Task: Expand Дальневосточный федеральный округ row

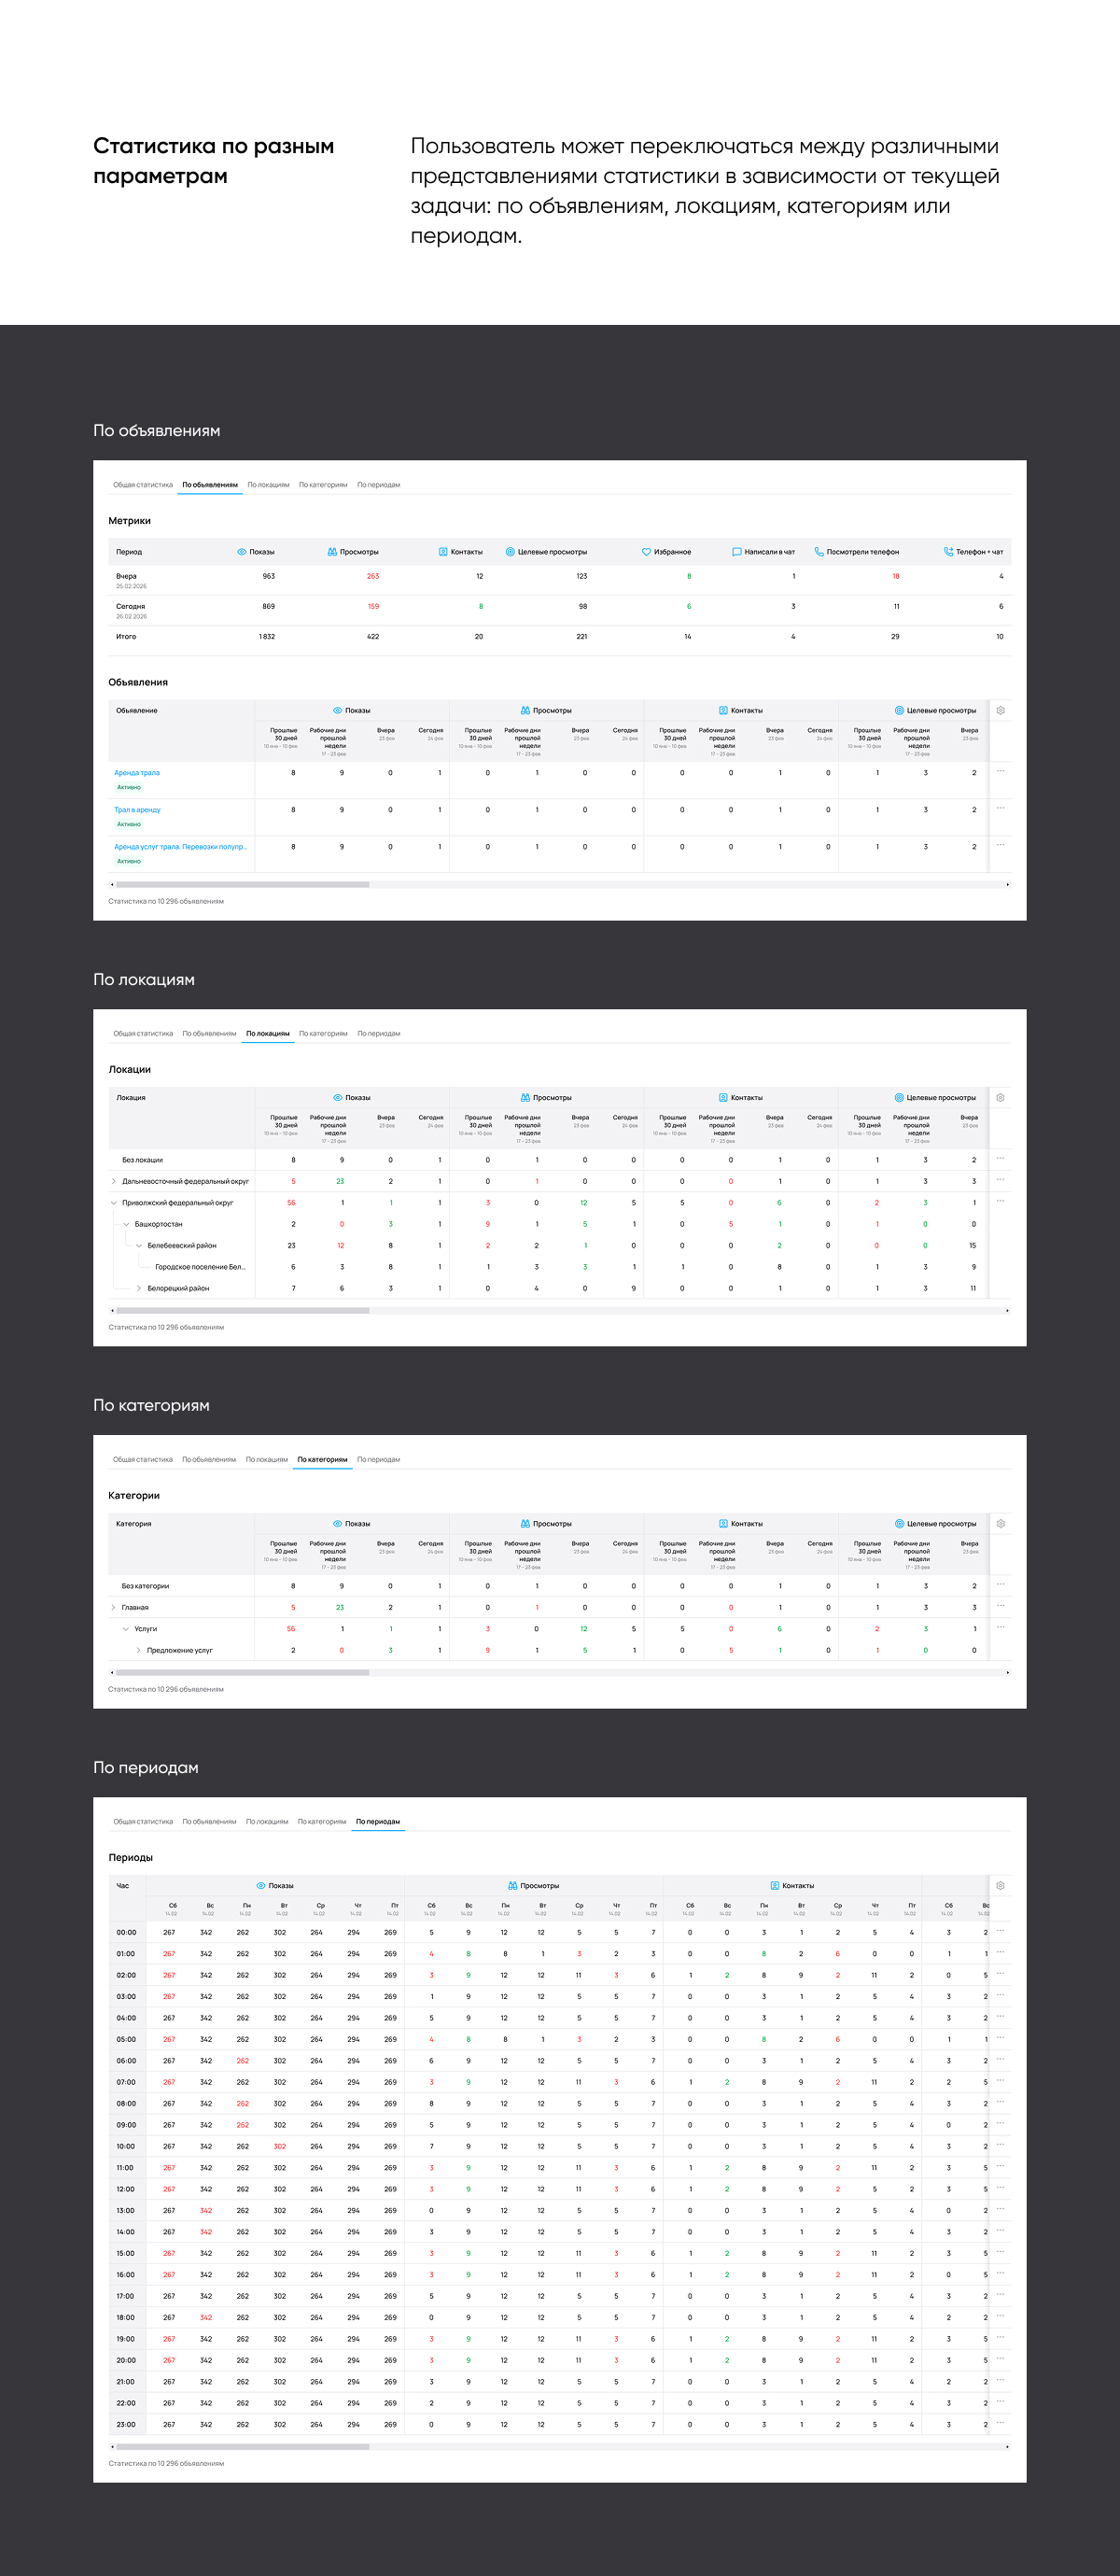Action: [x=114, y=1181]
